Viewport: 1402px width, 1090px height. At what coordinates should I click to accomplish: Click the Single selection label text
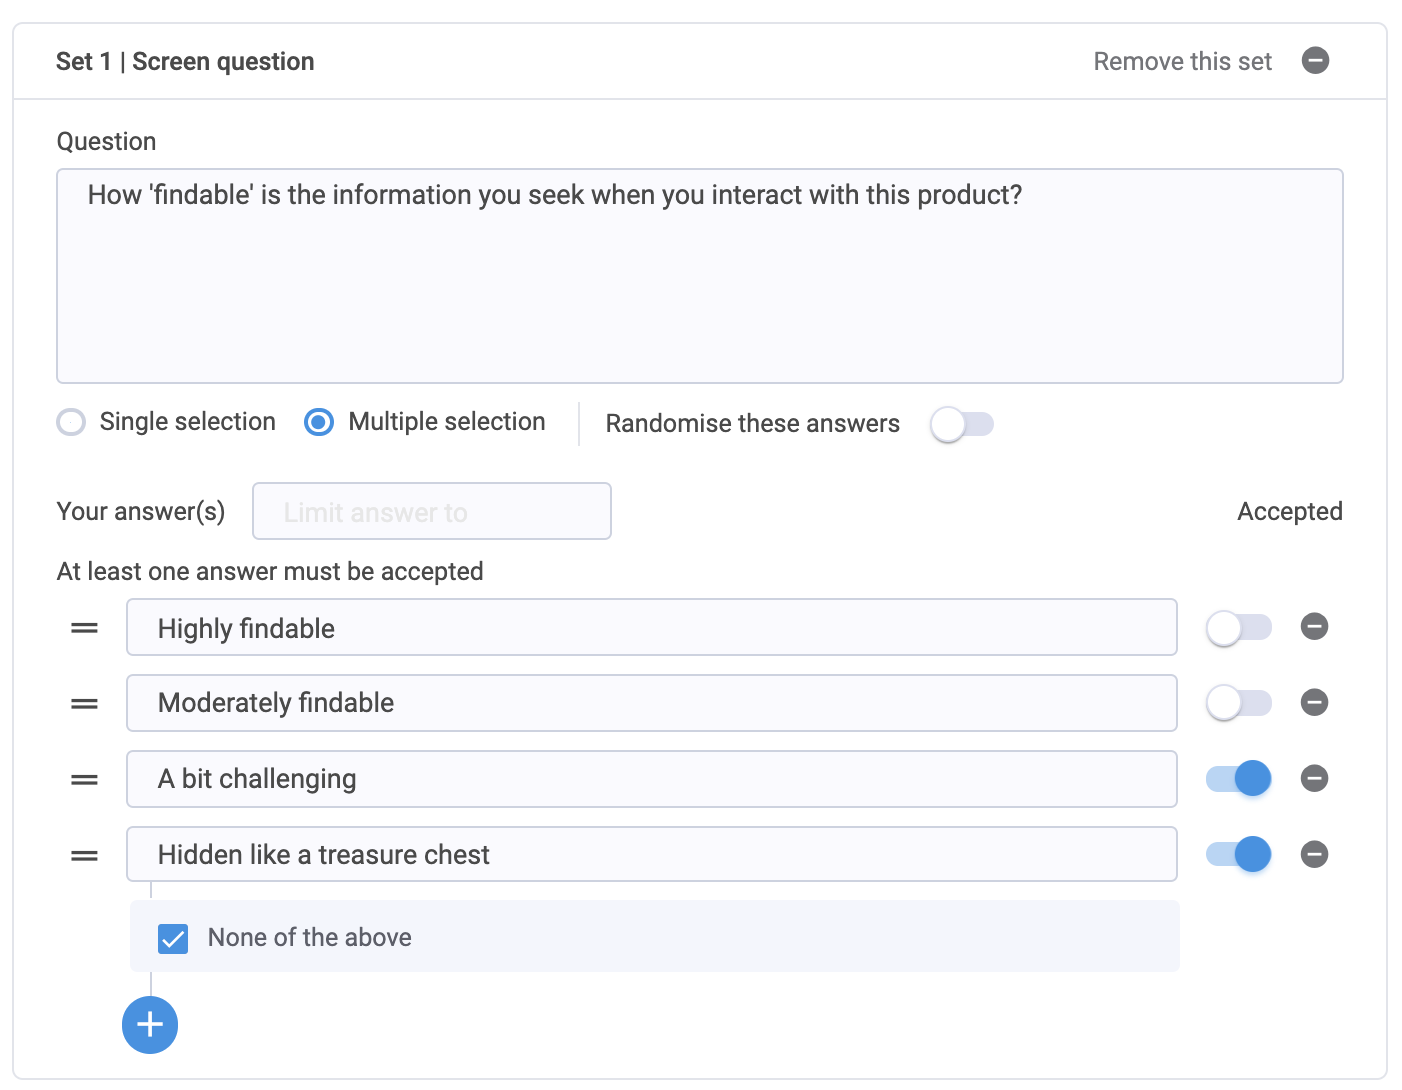[188, 422]
